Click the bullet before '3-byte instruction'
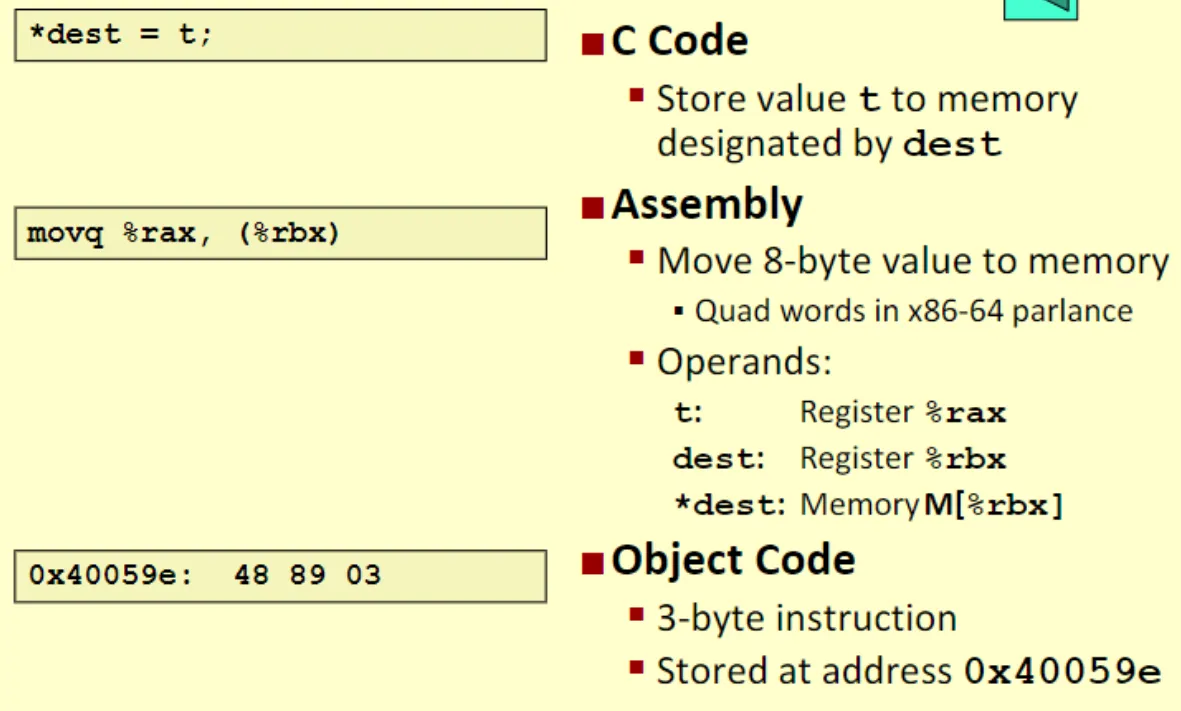The height and width of the screenshot is (711, 1181). [636, 614]
